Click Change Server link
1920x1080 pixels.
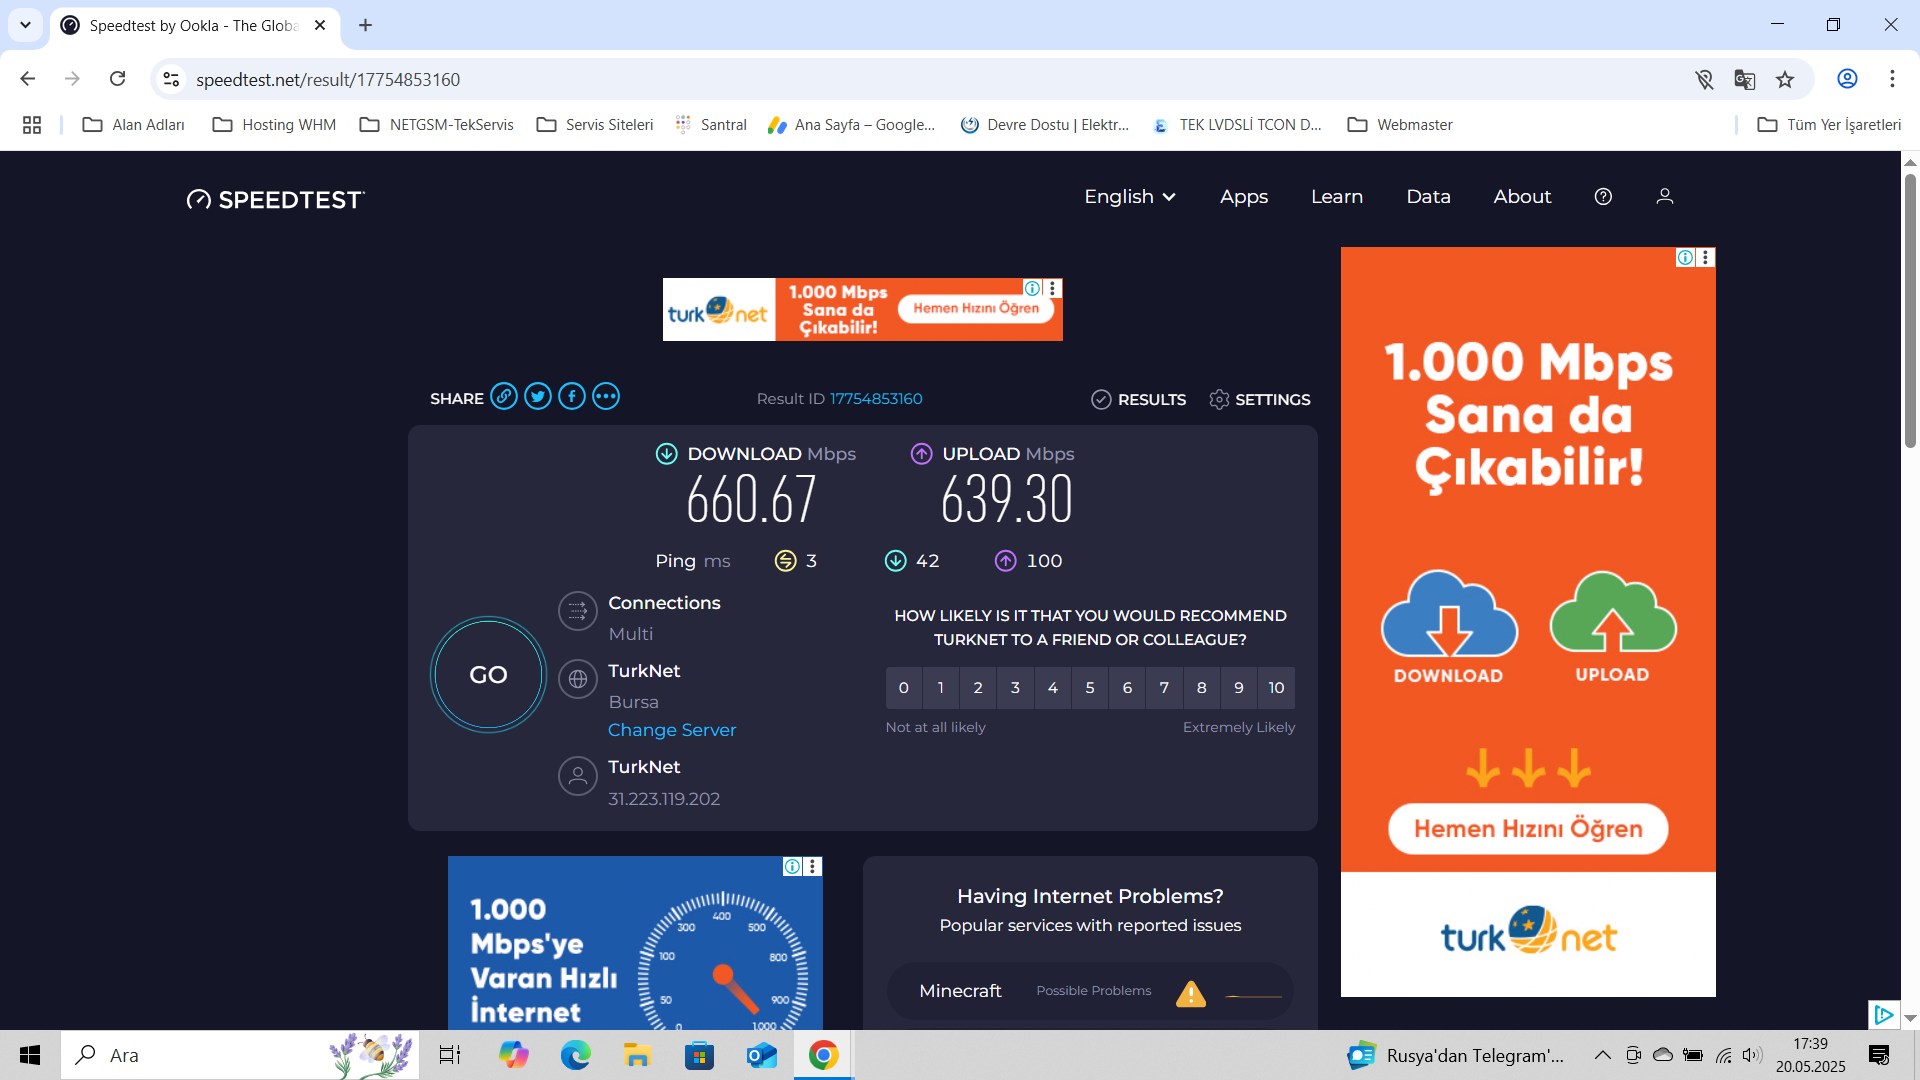tap(672, 730)
